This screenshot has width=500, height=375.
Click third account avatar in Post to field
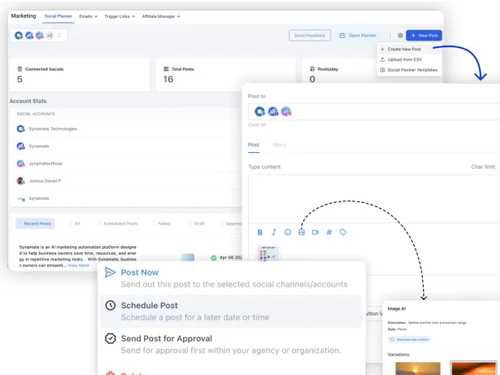coord(286,111)
